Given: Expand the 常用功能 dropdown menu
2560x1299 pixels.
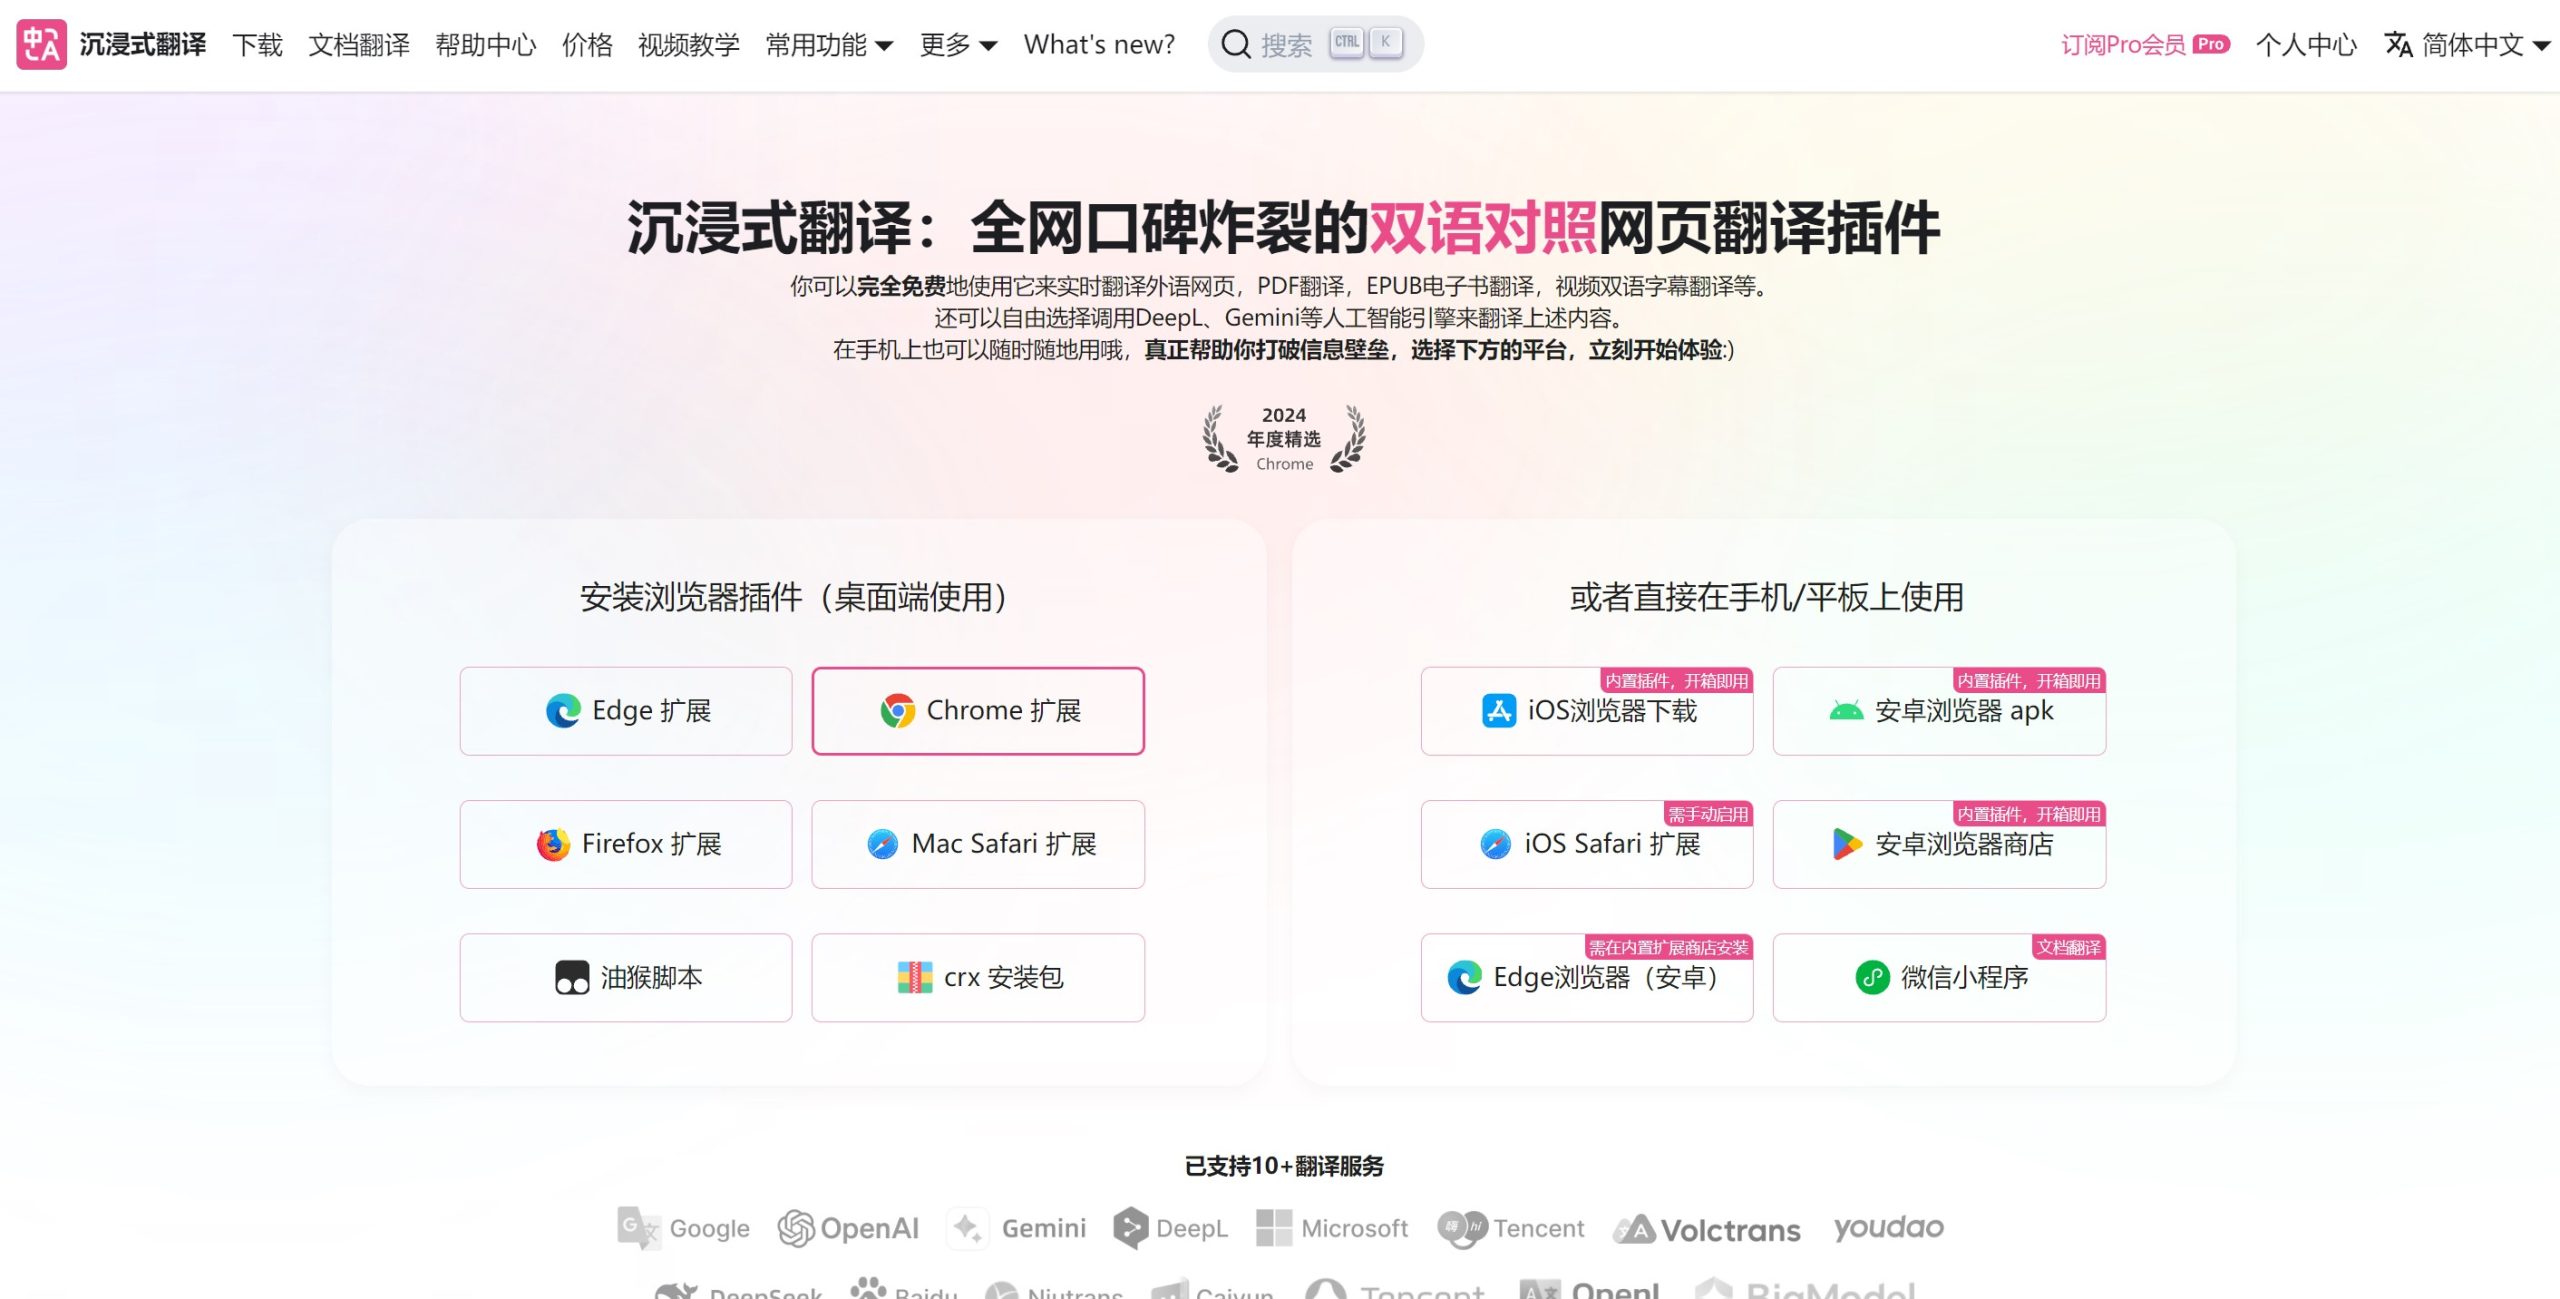Looking at the screenshot, I should [831, 44].
